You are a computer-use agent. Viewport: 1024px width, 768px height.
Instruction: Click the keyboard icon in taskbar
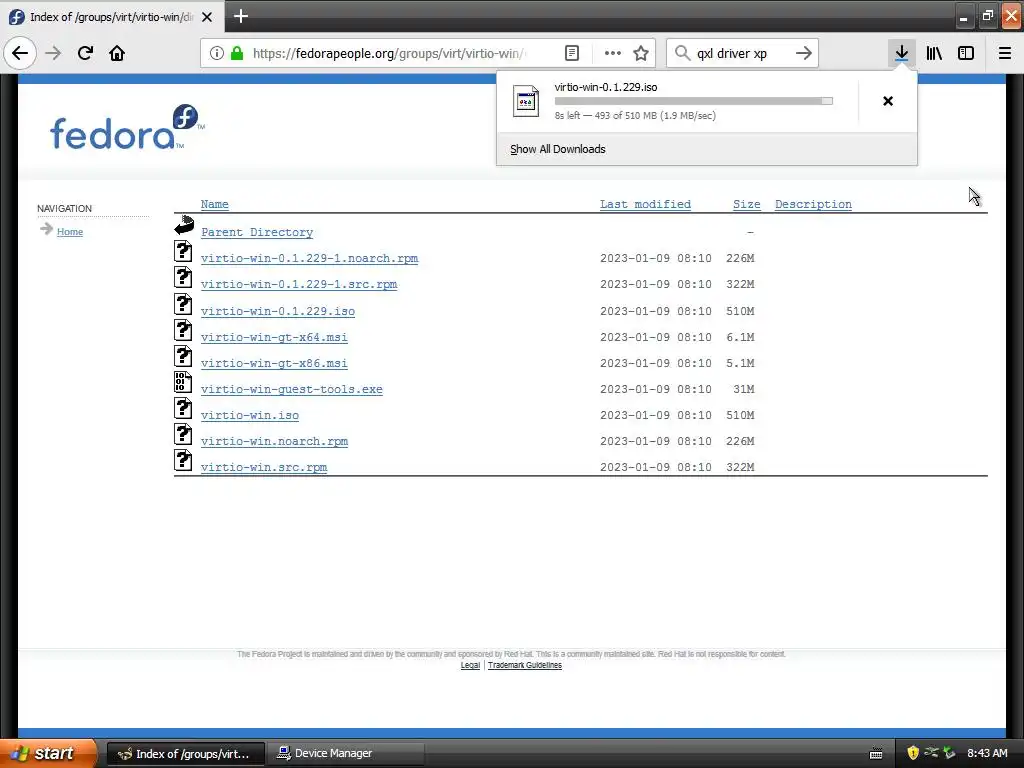point(876,754)
